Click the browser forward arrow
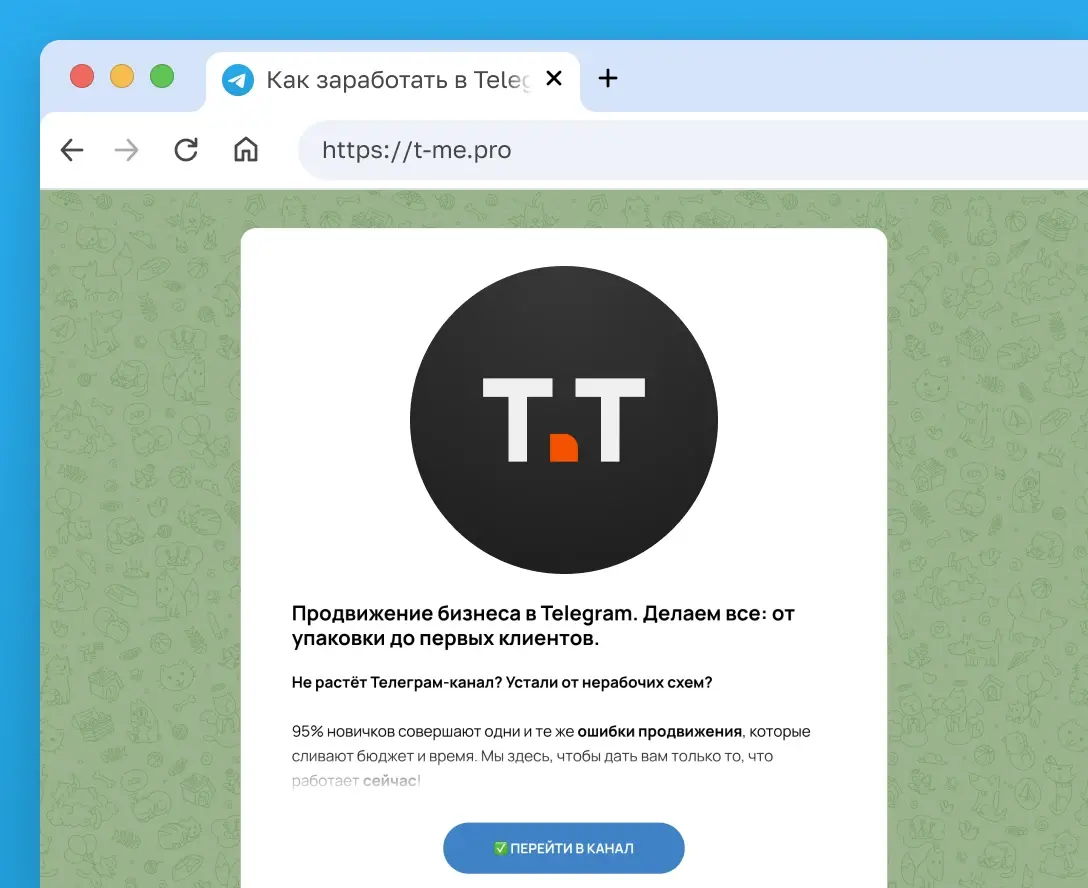Screen dimensions: 1088x888 click(126, 150)
